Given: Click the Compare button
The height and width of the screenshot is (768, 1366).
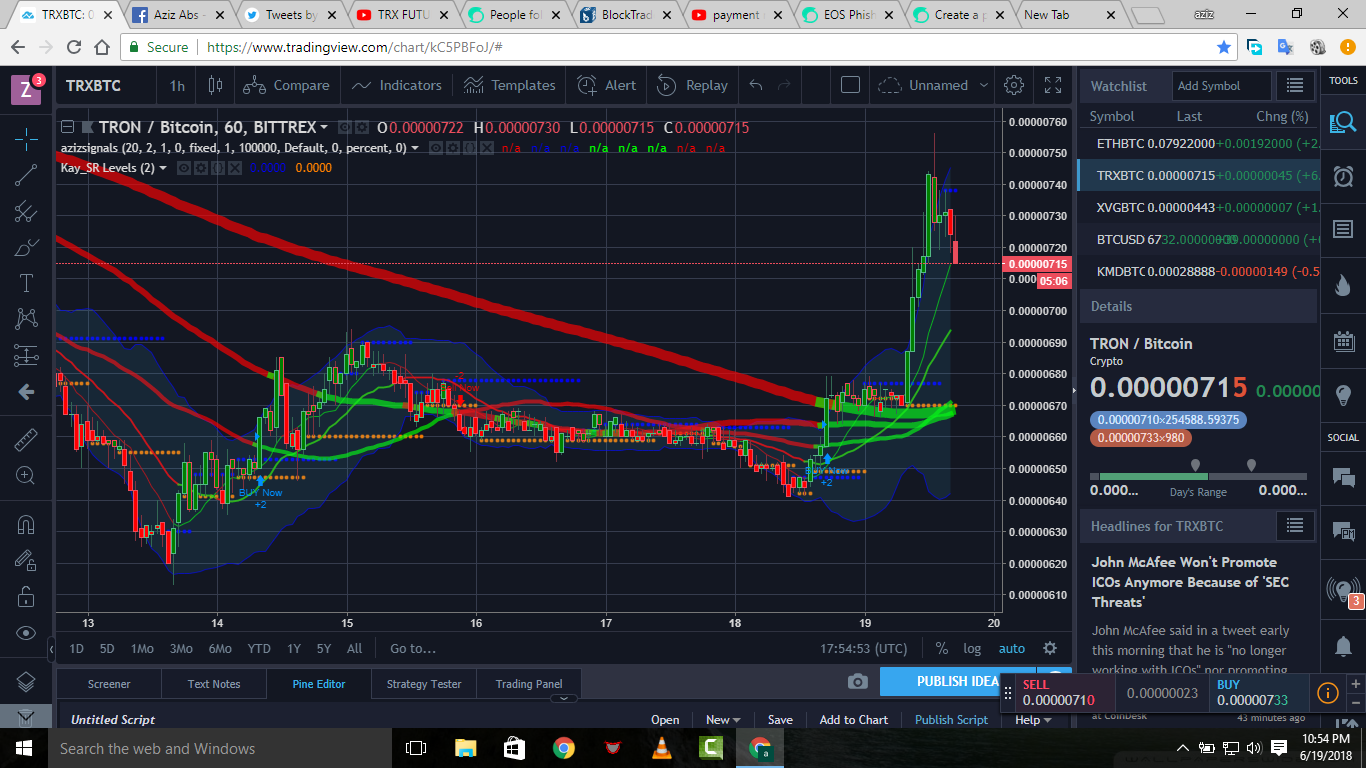Looking at the screenshot, I should pos(286,85).
